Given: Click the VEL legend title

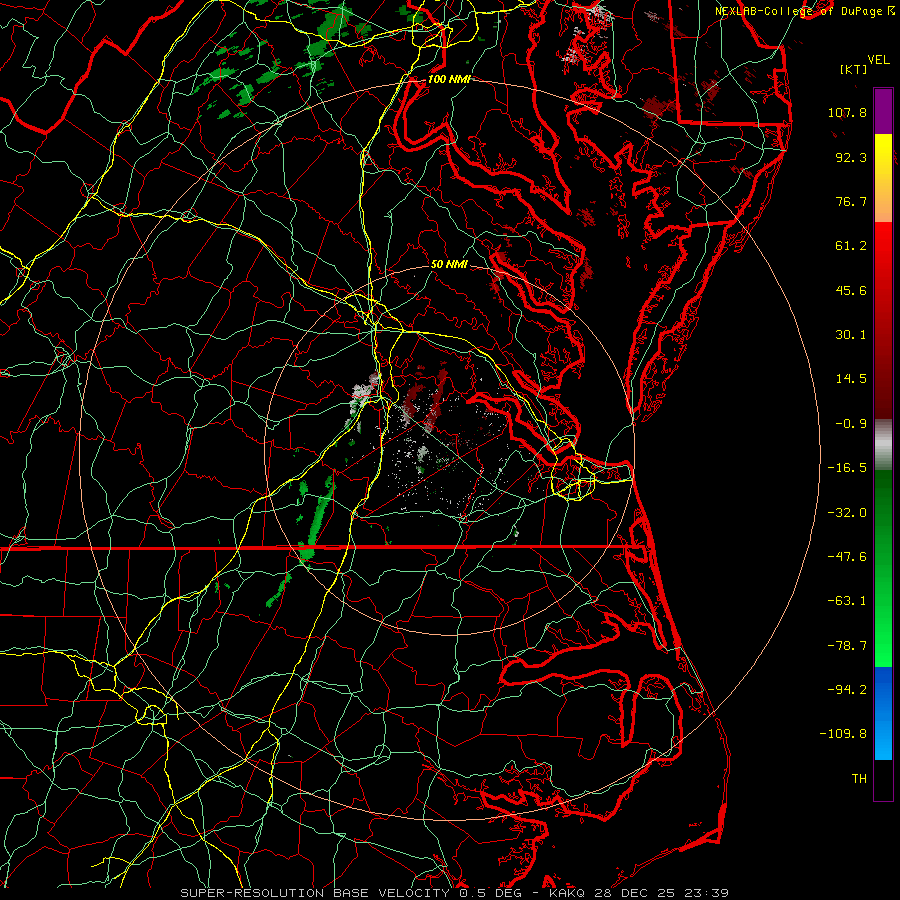Looking at the screenshot, I should 879,60.
